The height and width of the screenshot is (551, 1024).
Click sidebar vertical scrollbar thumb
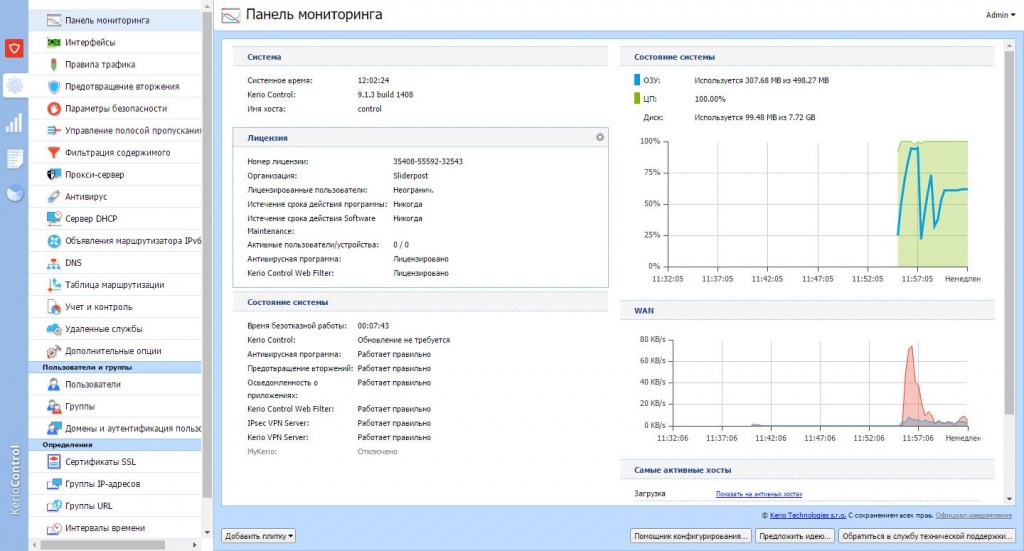(207, 255)
